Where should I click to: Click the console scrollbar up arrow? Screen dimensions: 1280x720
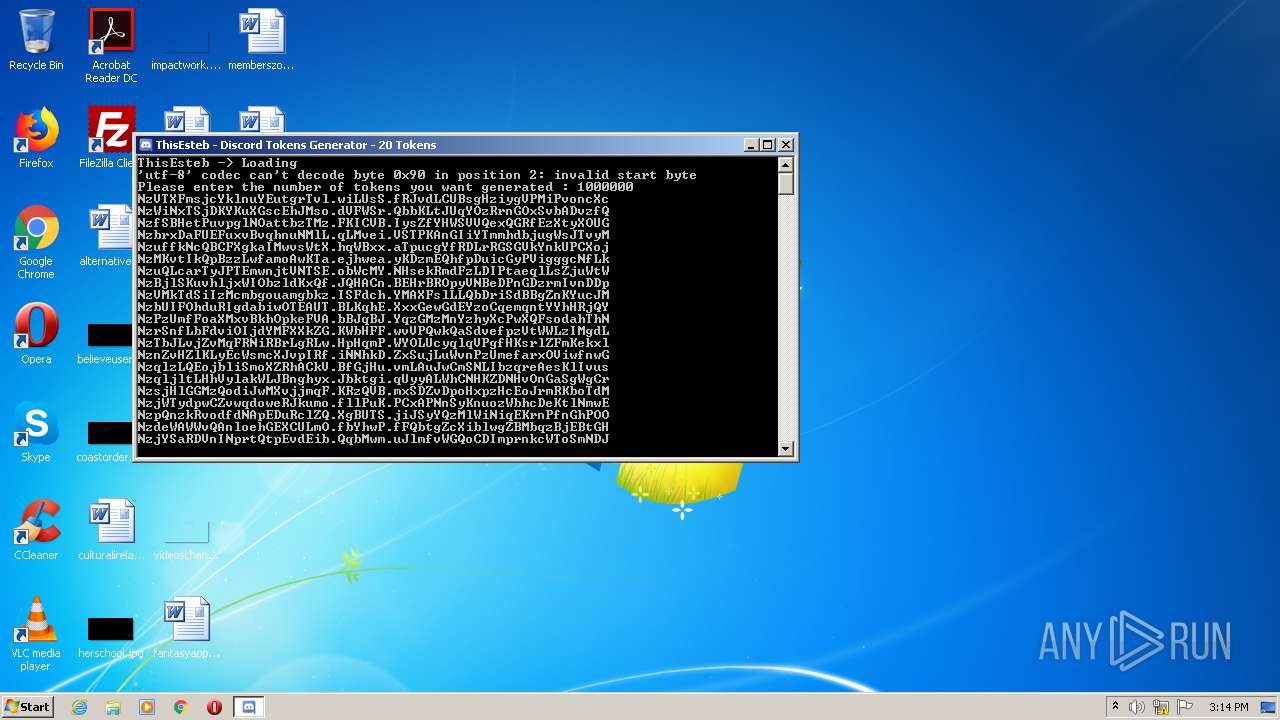click(786, 165)
